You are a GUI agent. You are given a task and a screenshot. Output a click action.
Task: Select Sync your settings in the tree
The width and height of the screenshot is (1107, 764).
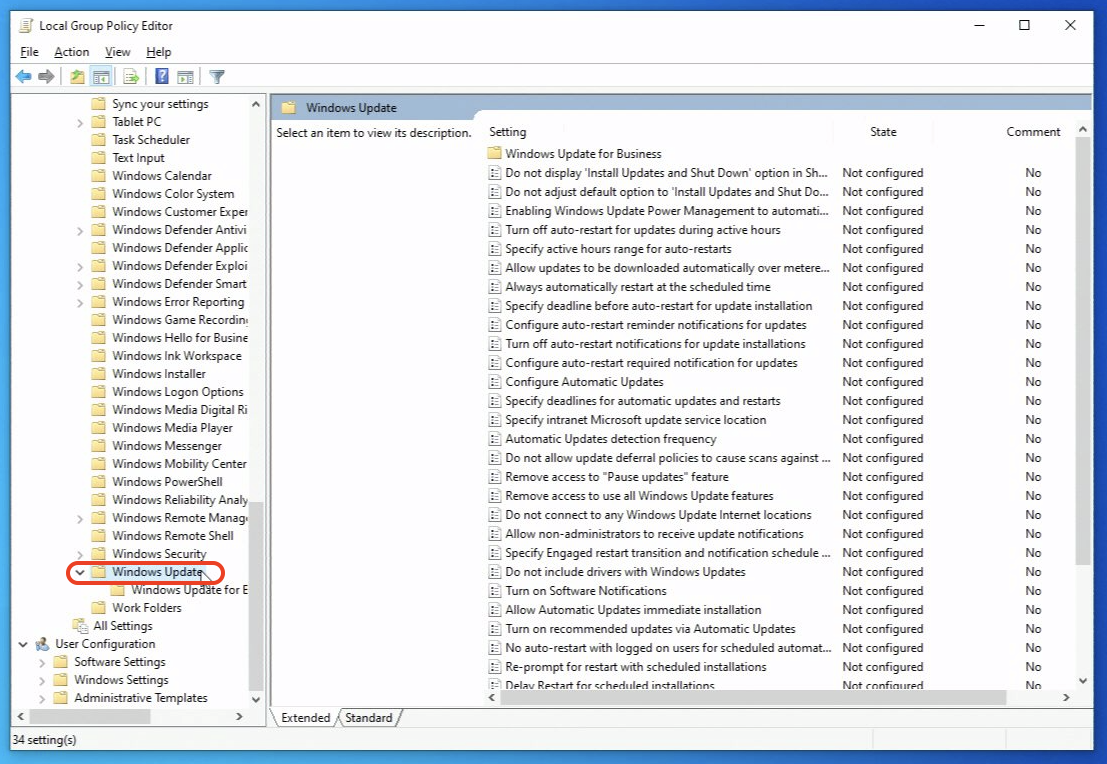tap(160, 104)
